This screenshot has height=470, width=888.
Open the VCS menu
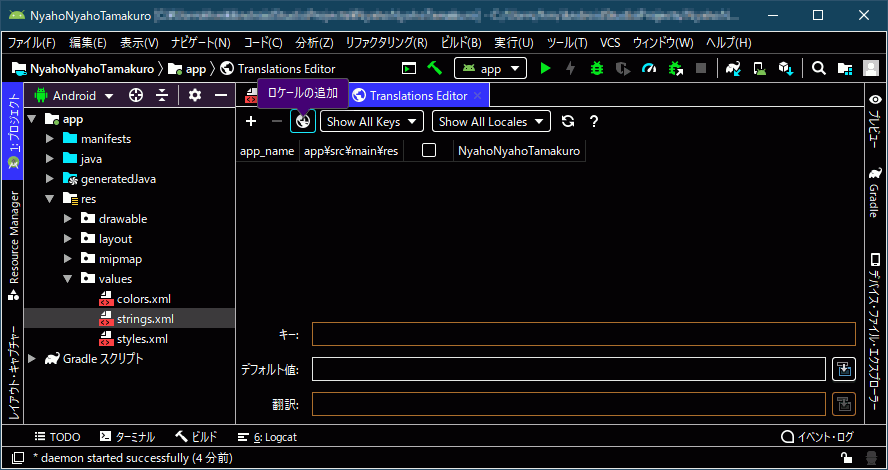click(610, 43)
